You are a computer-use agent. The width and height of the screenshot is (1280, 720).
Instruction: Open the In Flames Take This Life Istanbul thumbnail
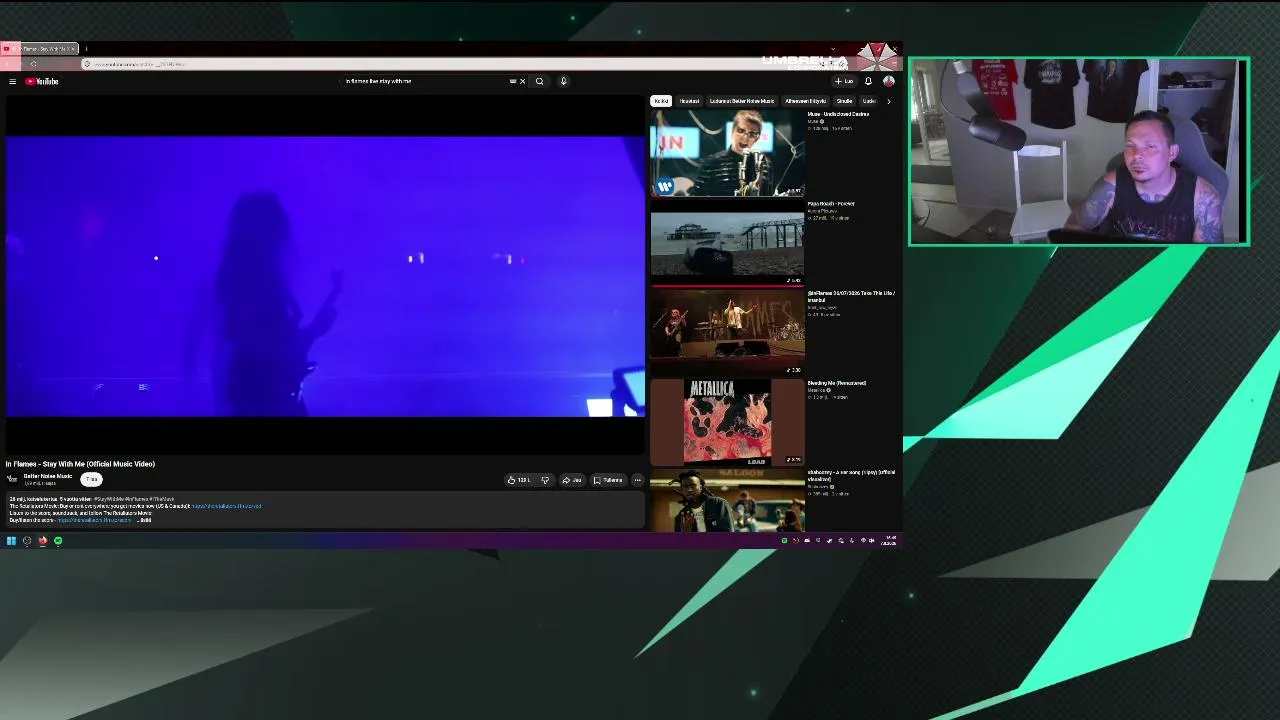click(x=727, y=332)
